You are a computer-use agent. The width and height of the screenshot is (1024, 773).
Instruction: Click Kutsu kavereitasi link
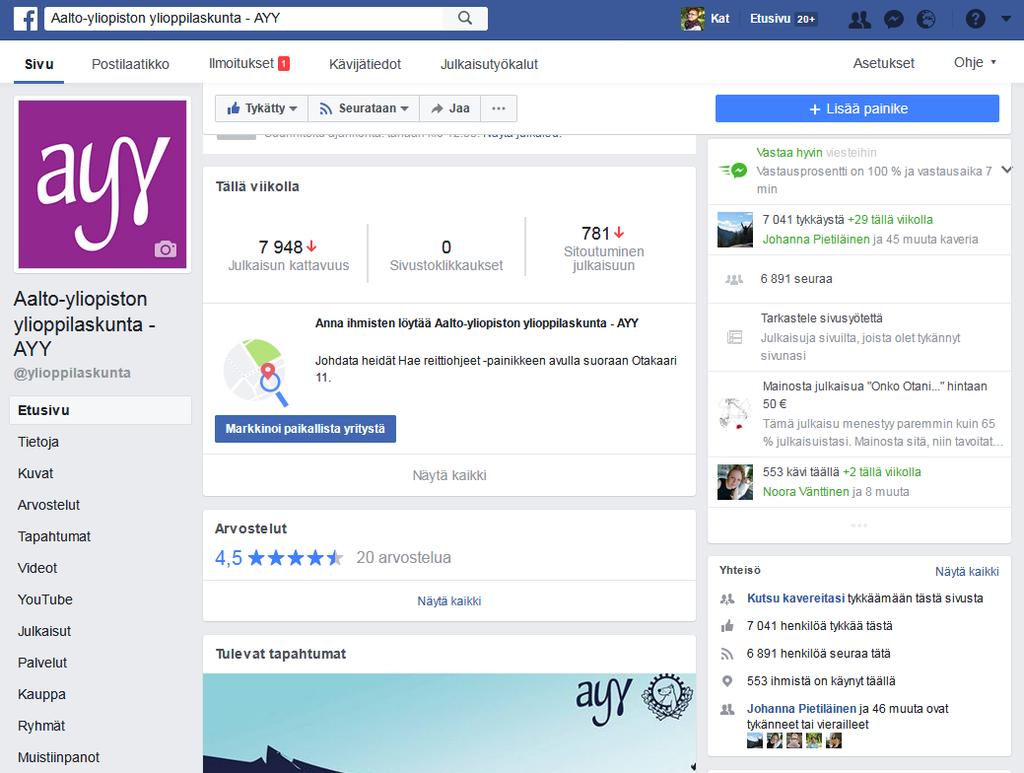[x=795, y=598]
